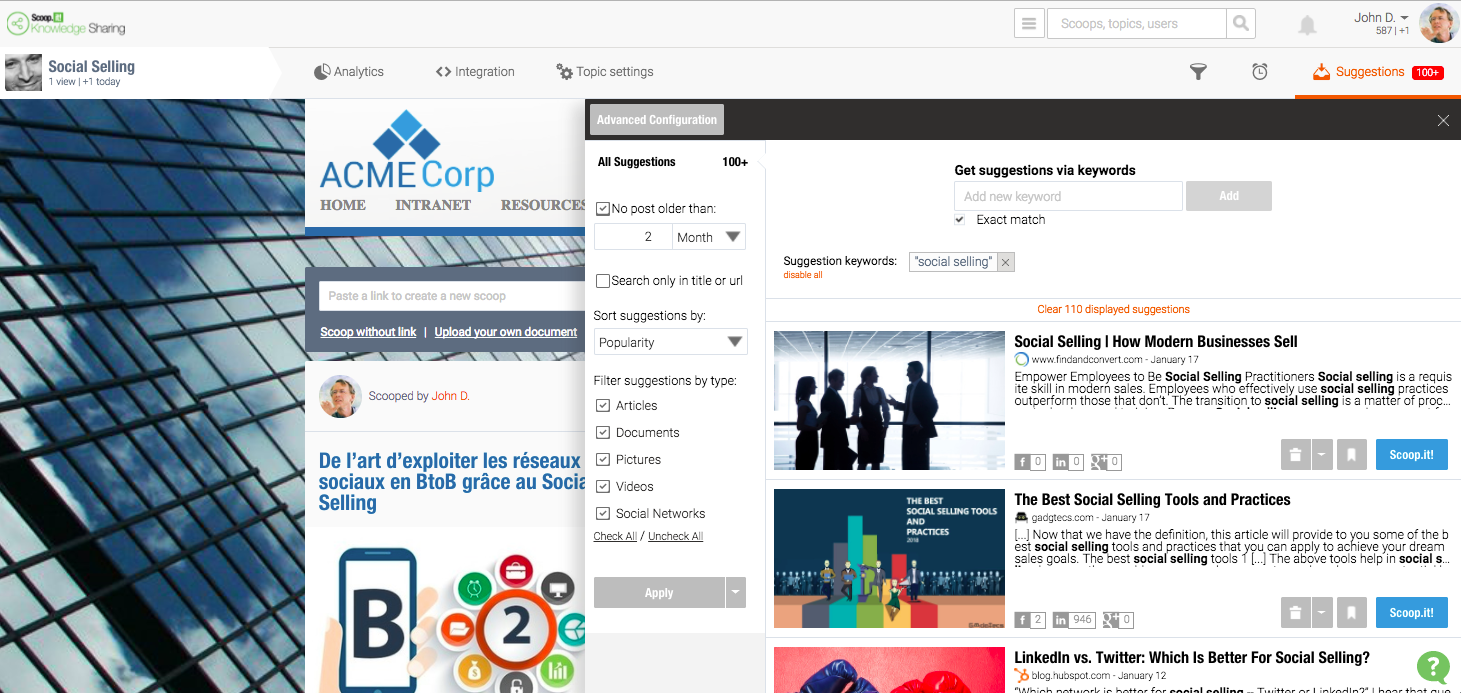This screenshot has width=1461, height=693.
Task: Open the Analytics tab
Action: pos(348,72)
